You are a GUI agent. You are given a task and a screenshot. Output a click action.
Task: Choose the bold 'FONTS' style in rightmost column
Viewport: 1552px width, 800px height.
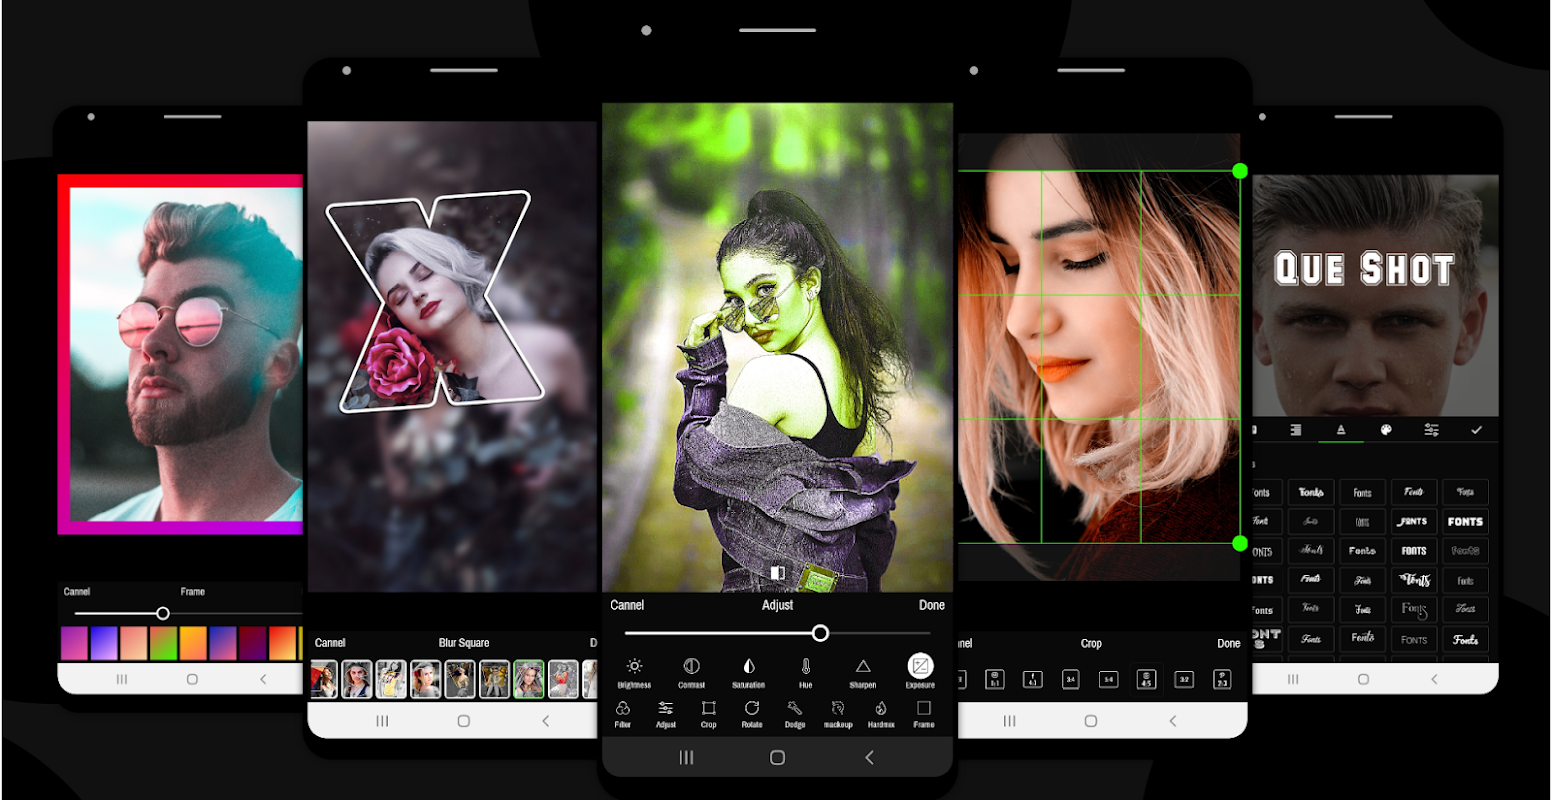tap(1465, 521)
